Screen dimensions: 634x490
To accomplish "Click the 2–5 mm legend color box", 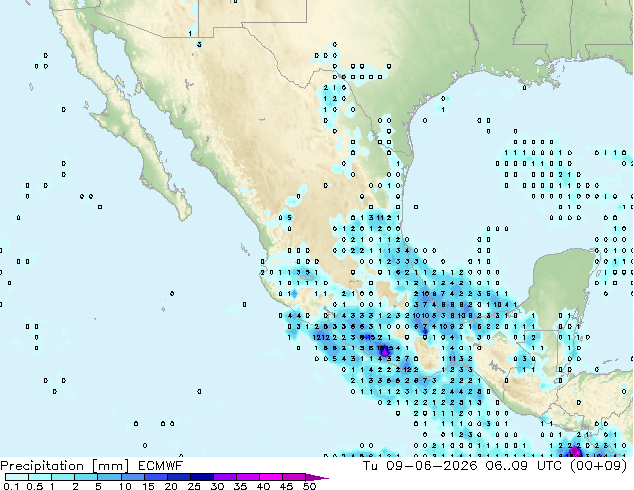I will coord(86,477).
